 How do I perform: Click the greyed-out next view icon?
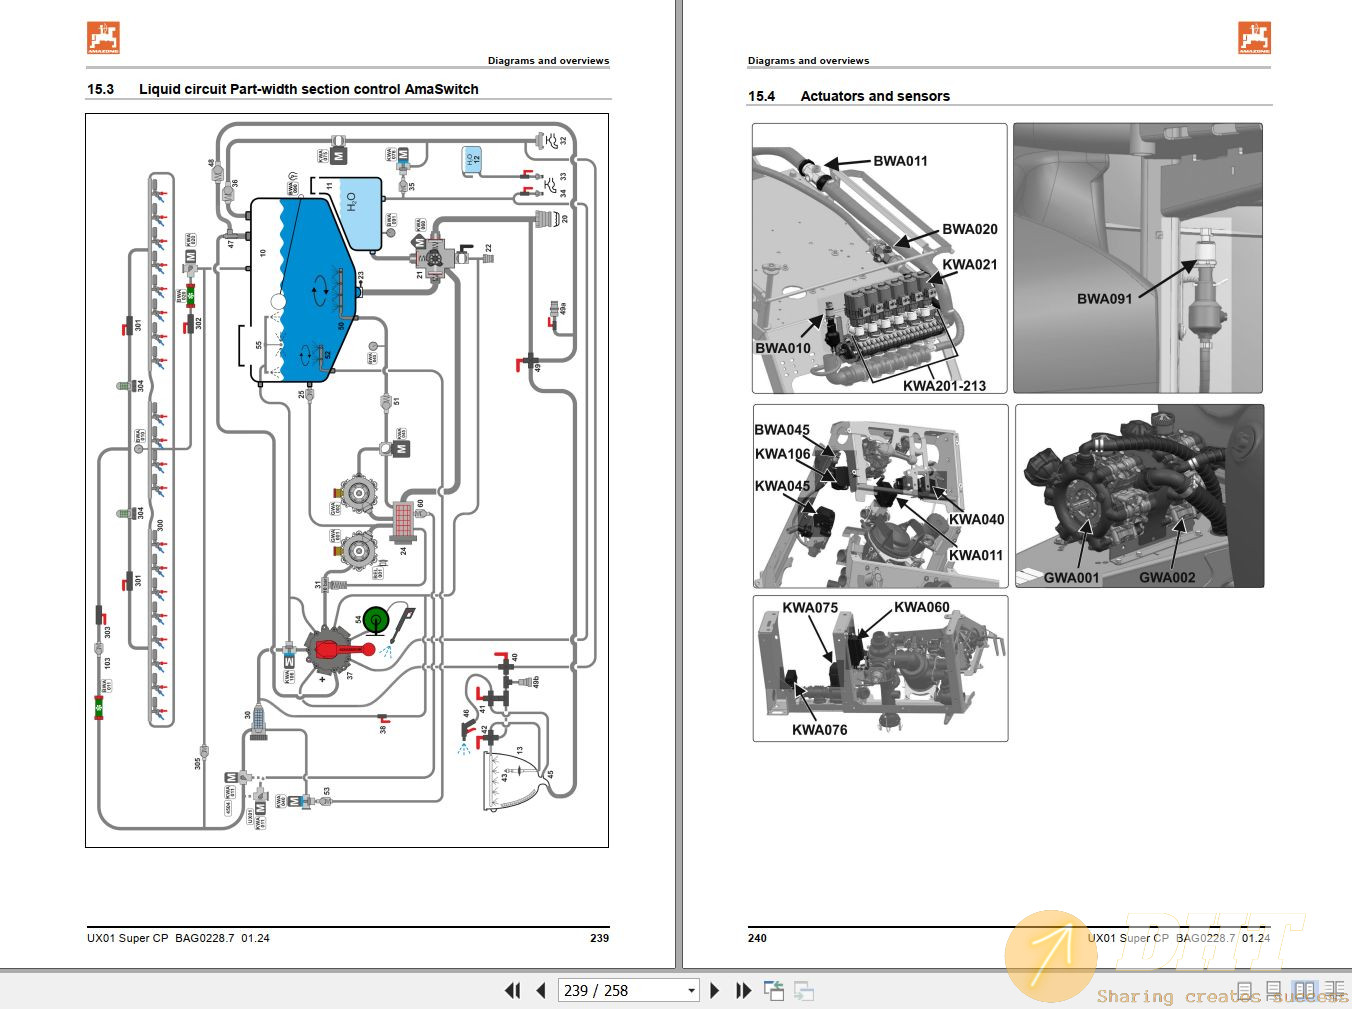click(x=804, y=990)
